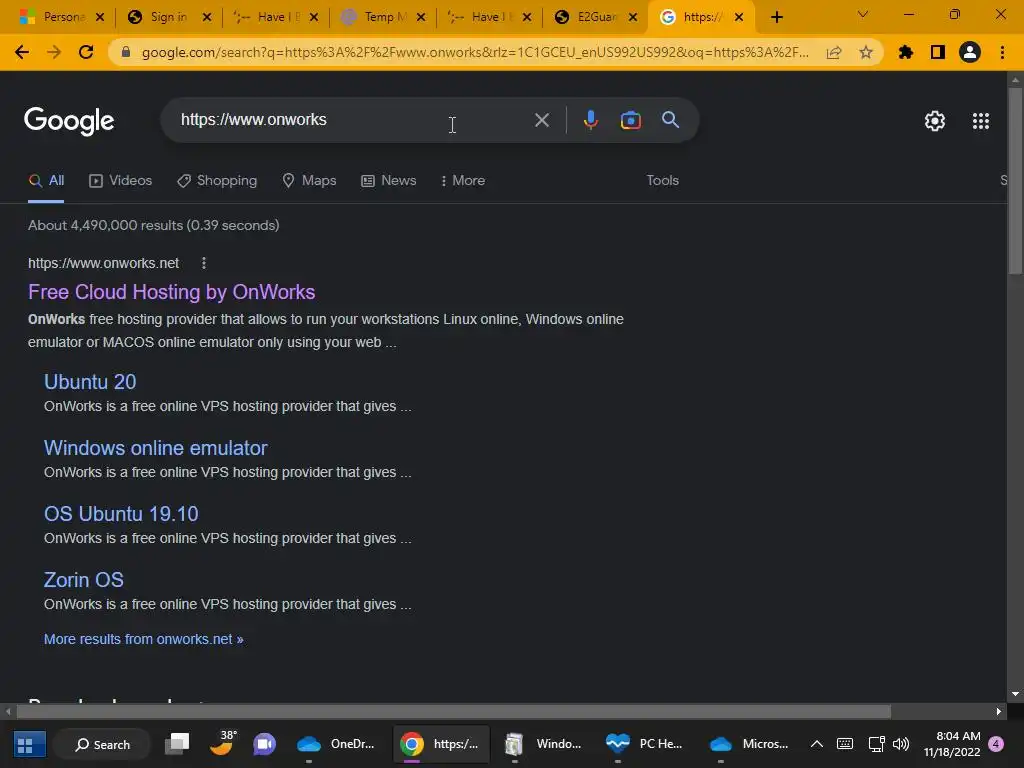
Task: Go to Google homepage via logo
Action: click(69, 121)
